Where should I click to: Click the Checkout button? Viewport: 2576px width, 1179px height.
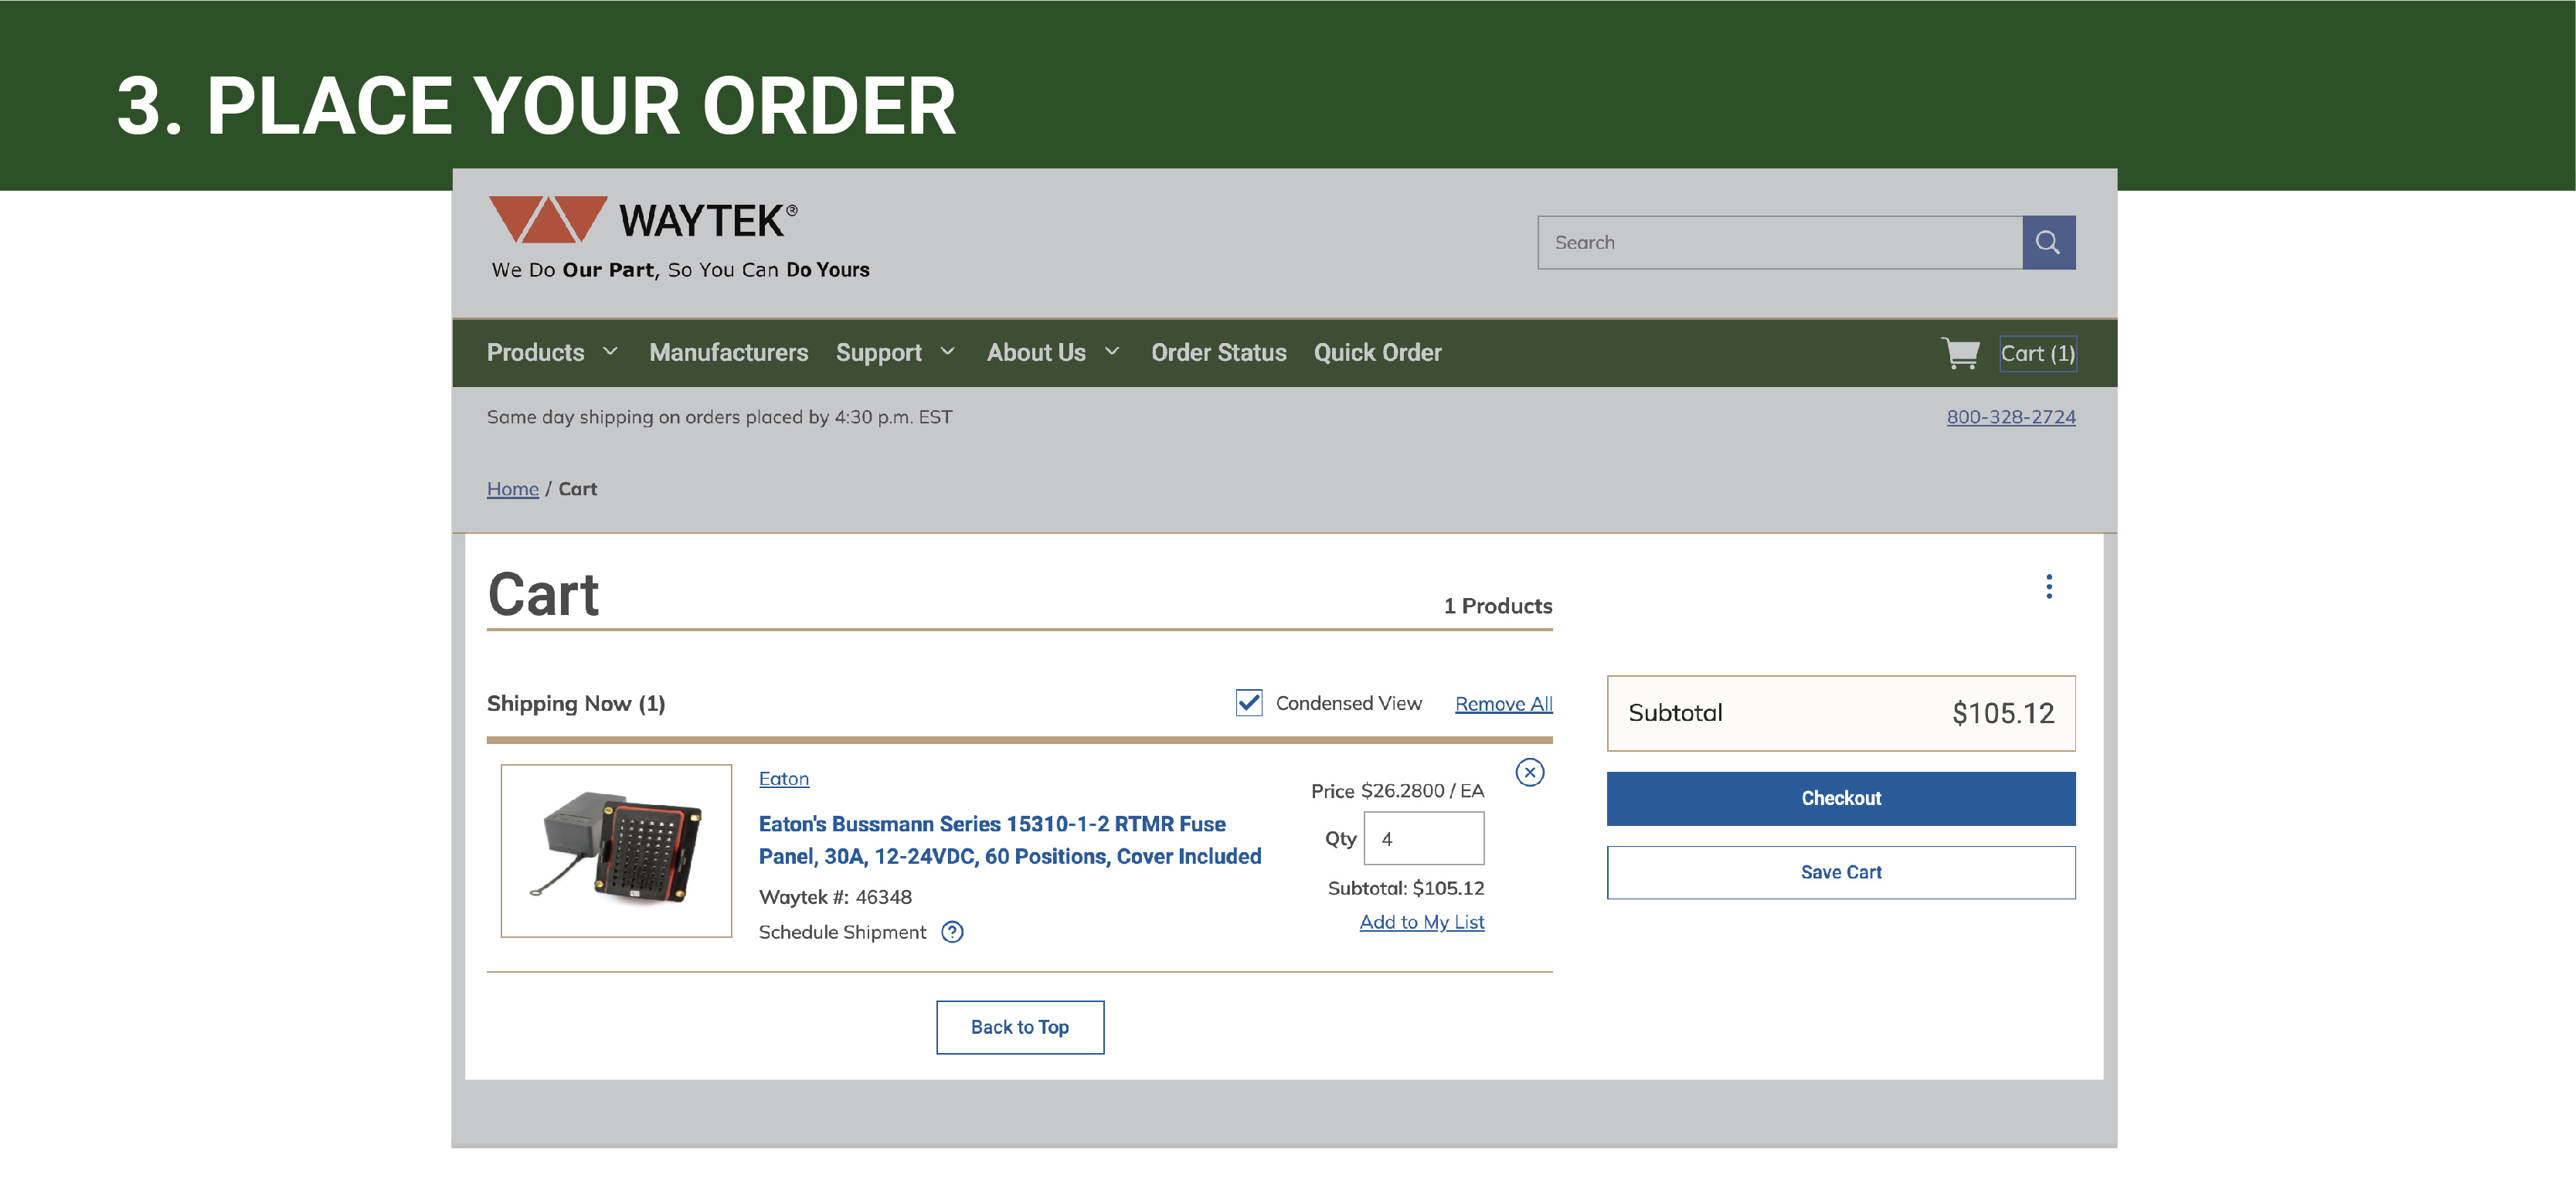[x=1840, y=798]
